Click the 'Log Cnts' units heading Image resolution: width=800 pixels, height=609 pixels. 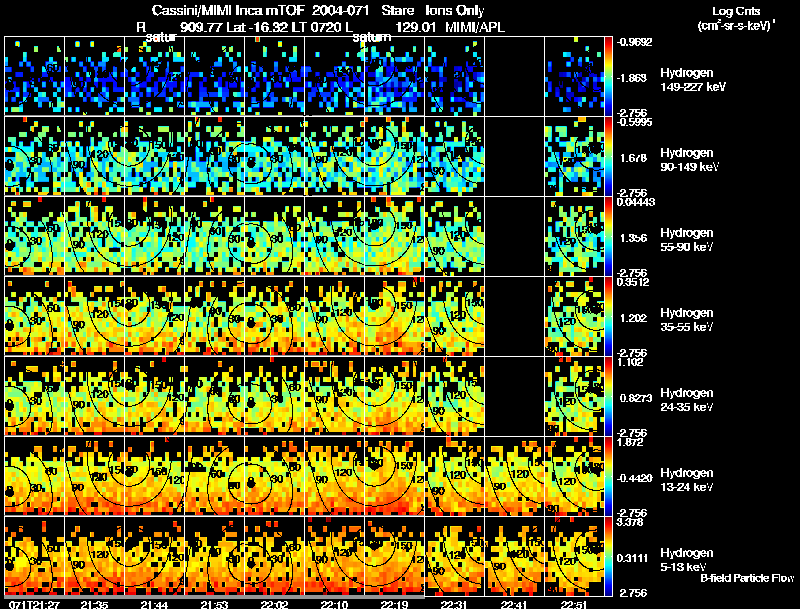pyautogui.click(x=735, y=11)
